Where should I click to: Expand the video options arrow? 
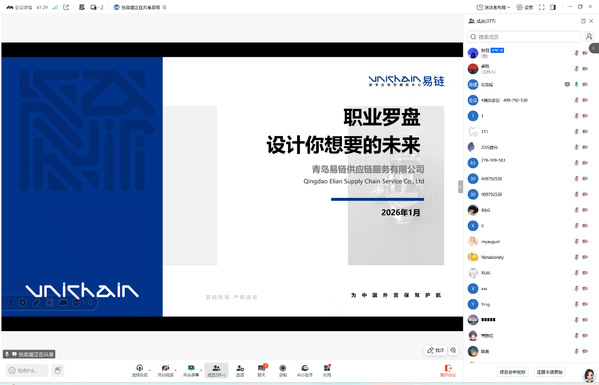[175, 370]
